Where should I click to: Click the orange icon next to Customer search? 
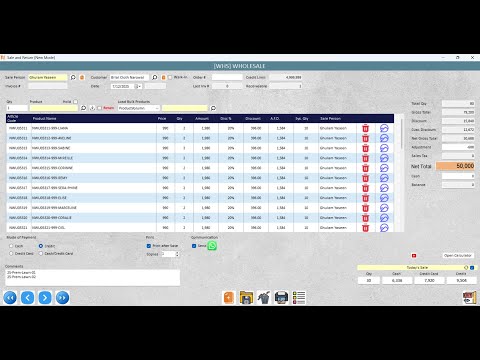coord(163,77)
